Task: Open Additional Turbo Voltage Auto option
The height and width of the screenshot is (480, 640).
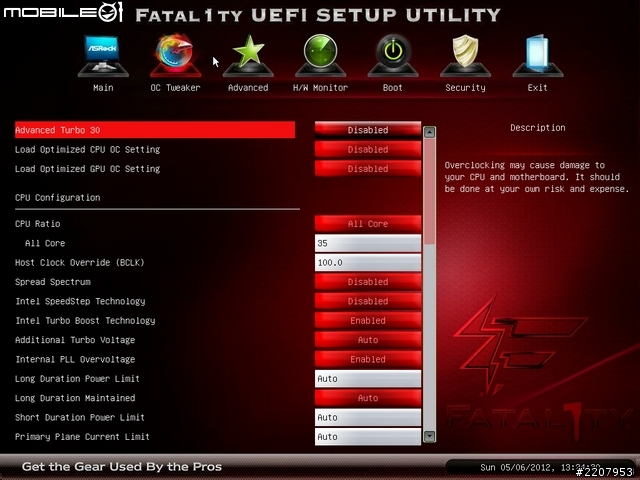Action: pyautogui.click(x=368, y=340)
